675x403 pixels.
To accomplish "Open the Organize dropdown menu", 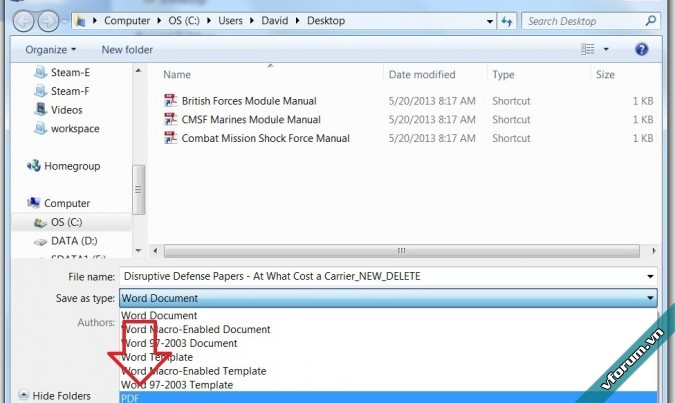I will coord(51,50).
